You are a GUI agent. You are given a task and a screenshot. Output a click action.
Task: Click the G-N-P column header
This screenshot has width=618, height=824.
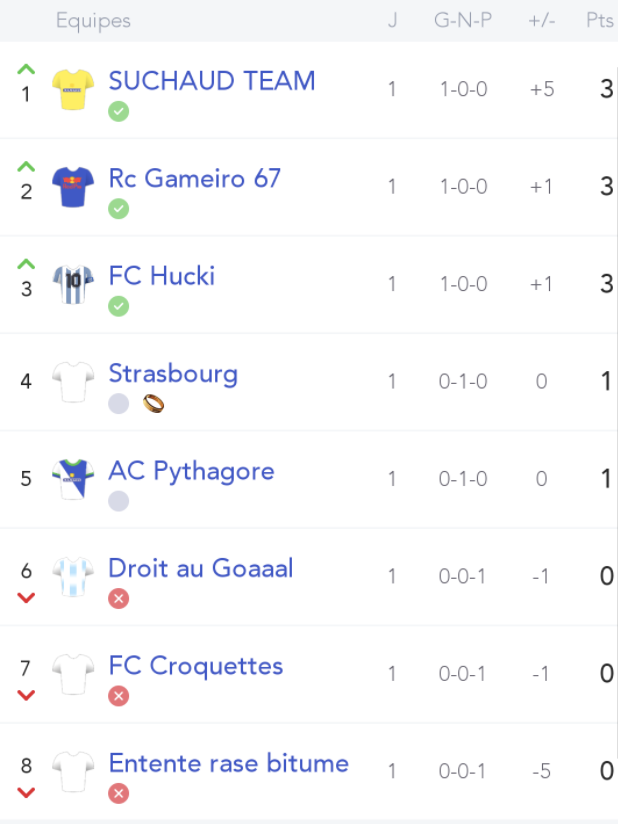(463, 20)
